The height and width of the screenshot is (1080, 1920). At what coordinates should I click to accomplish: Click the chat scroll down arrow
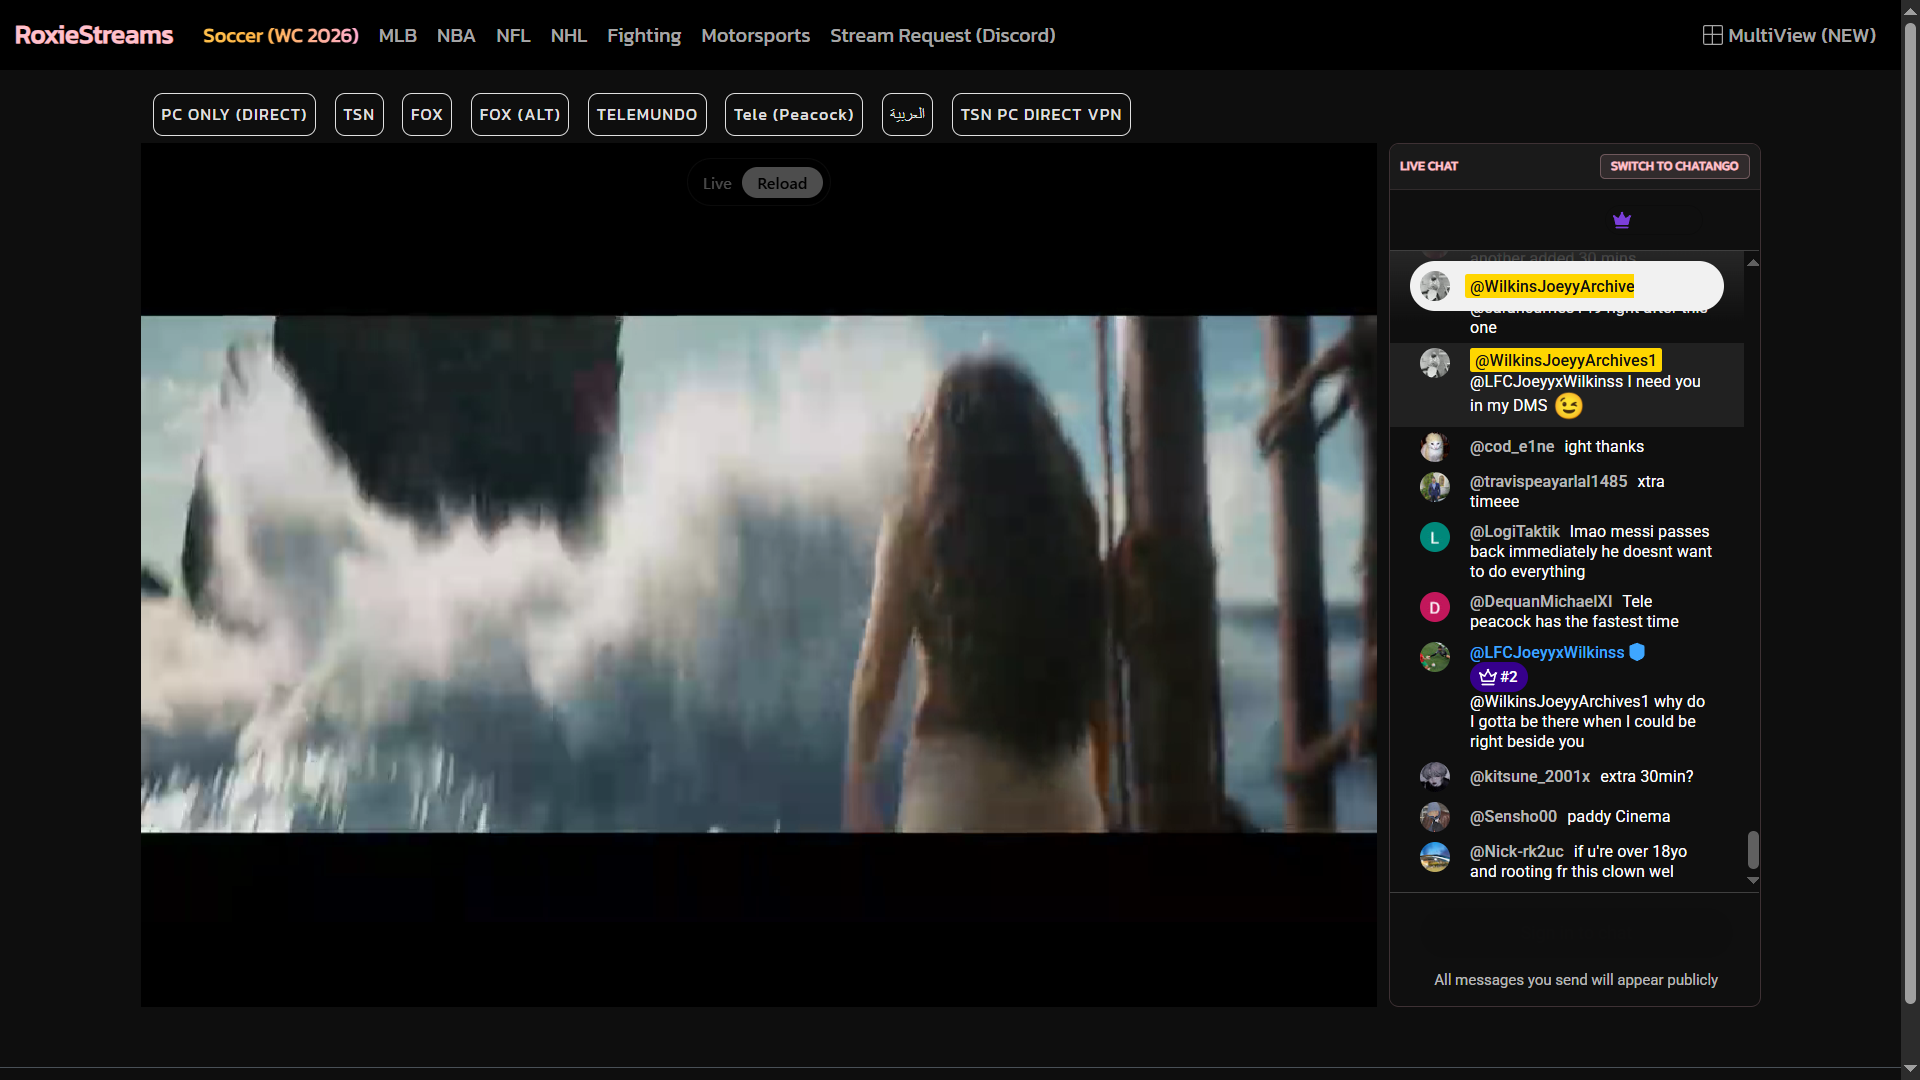tap(1752, 881)
